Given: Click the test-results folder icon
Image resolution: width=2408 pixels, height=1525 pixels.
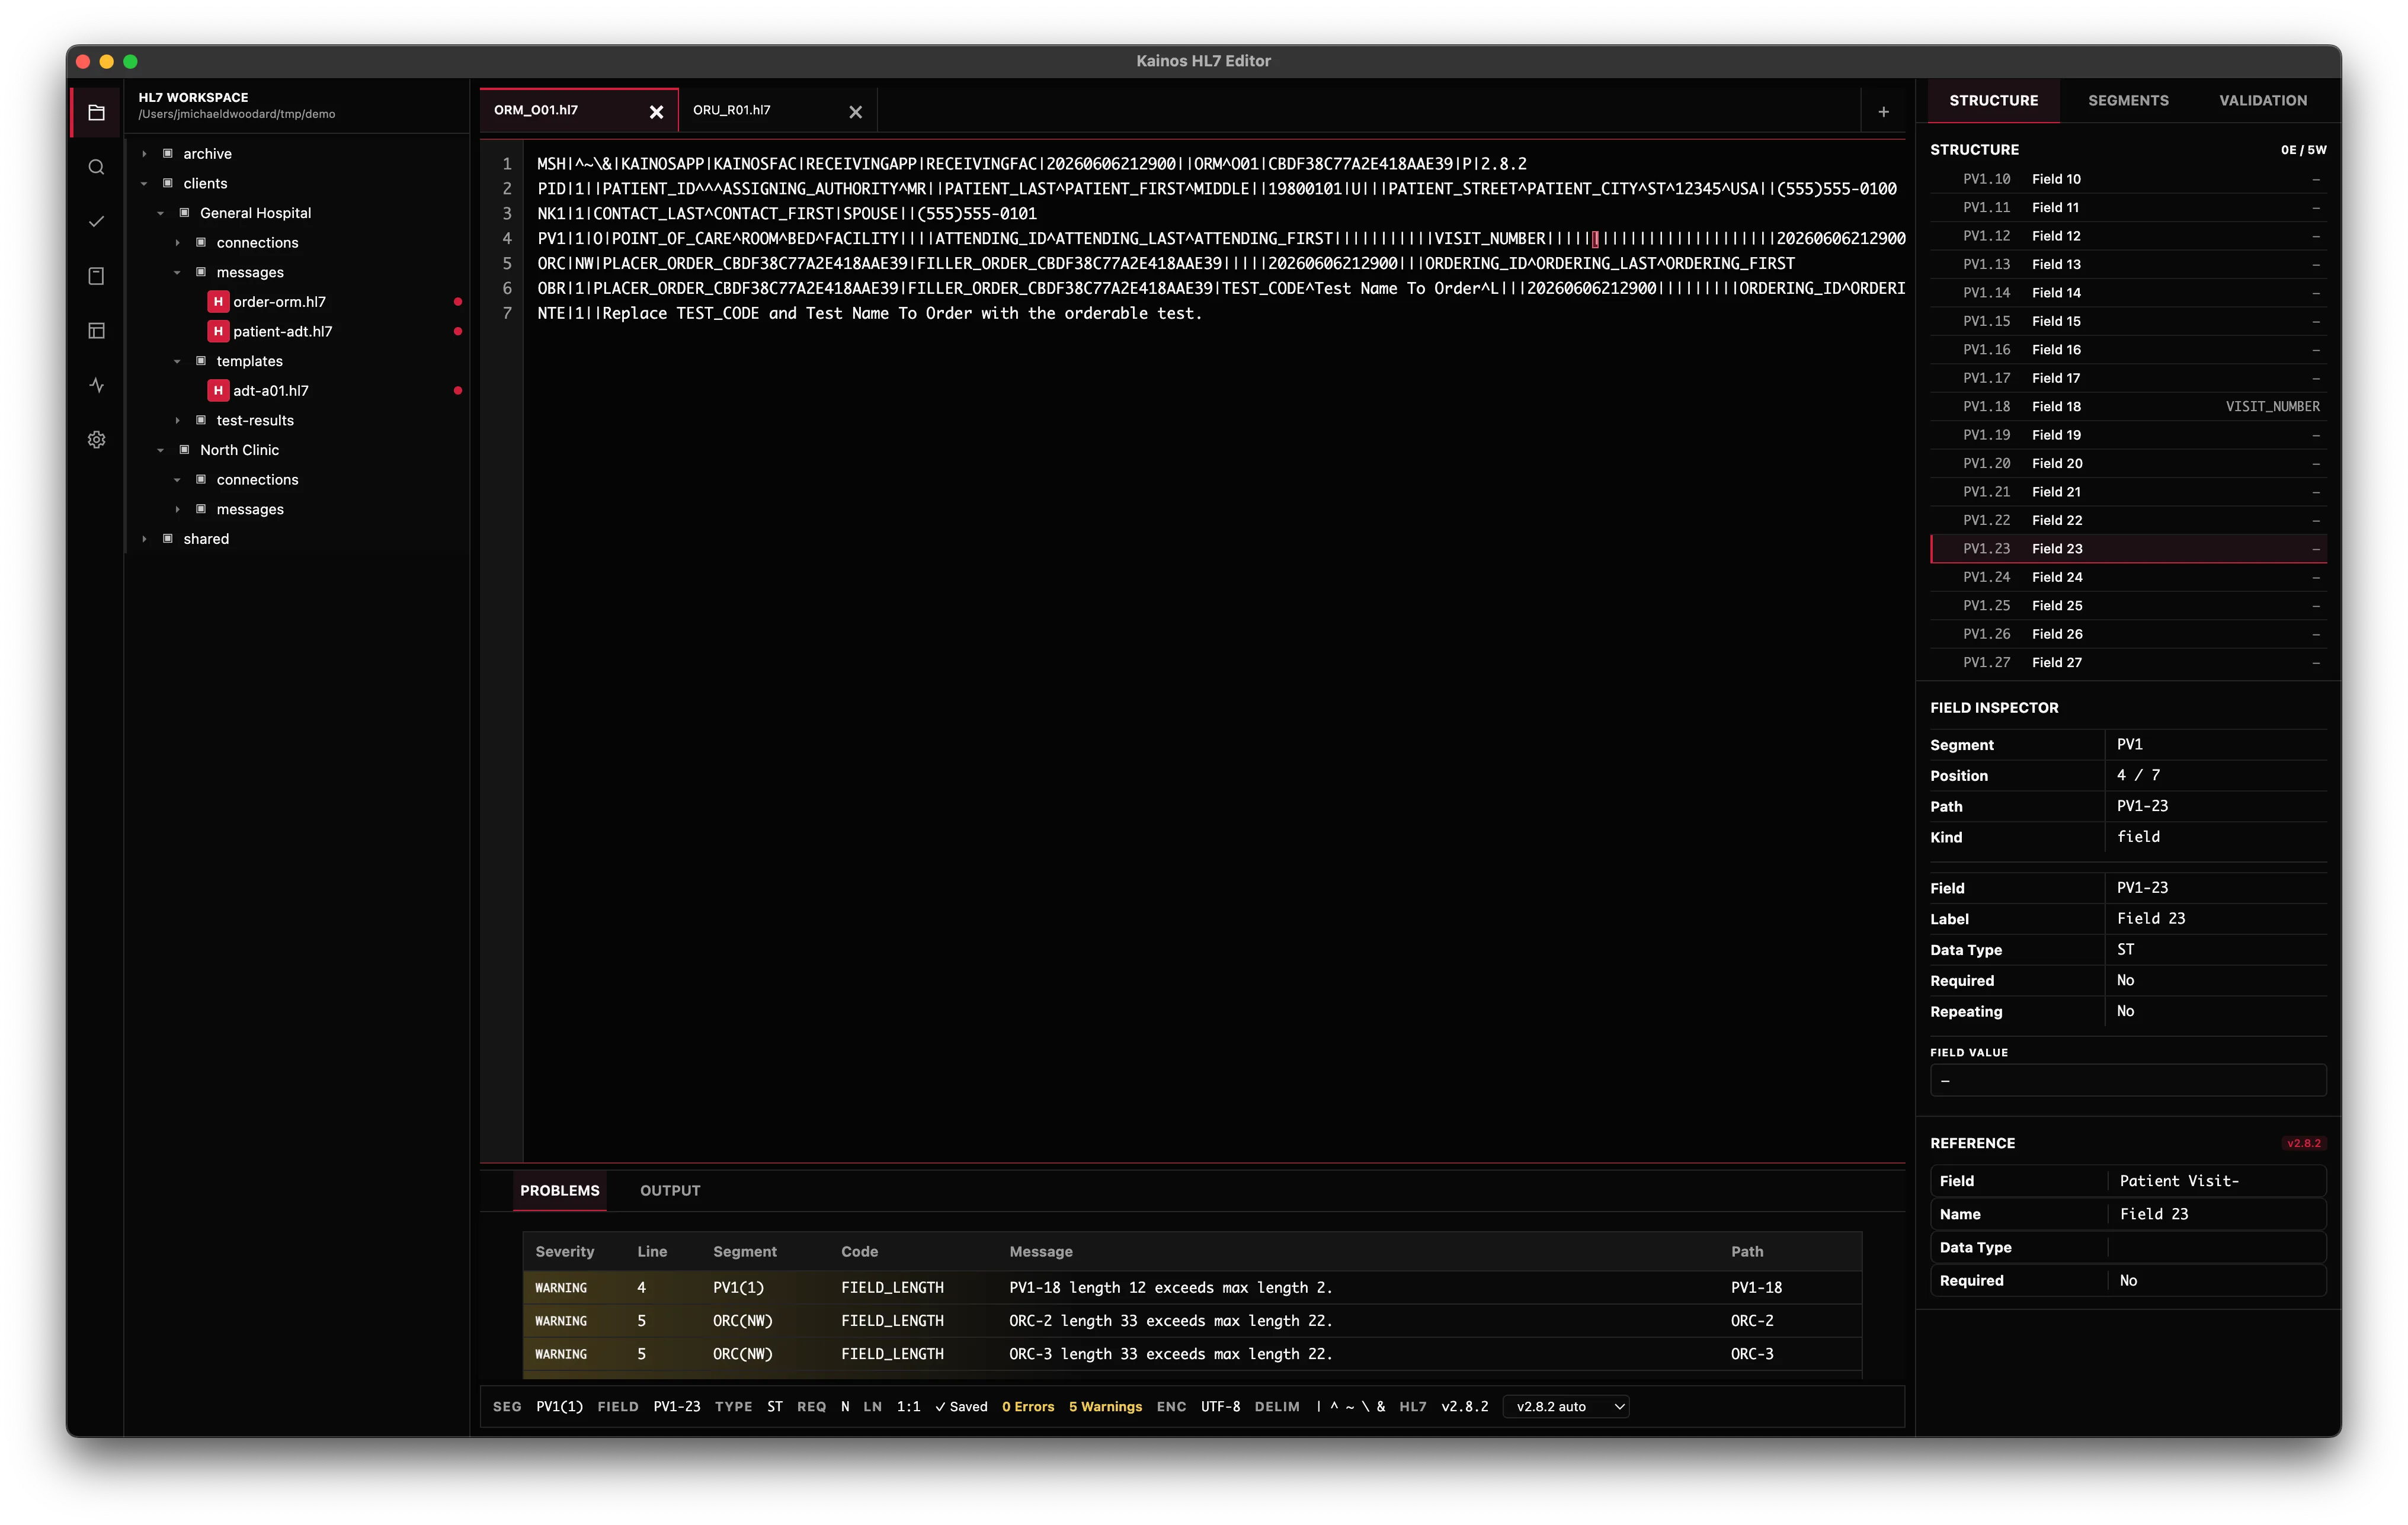Looking at the screenshot, I should [201, 420].
